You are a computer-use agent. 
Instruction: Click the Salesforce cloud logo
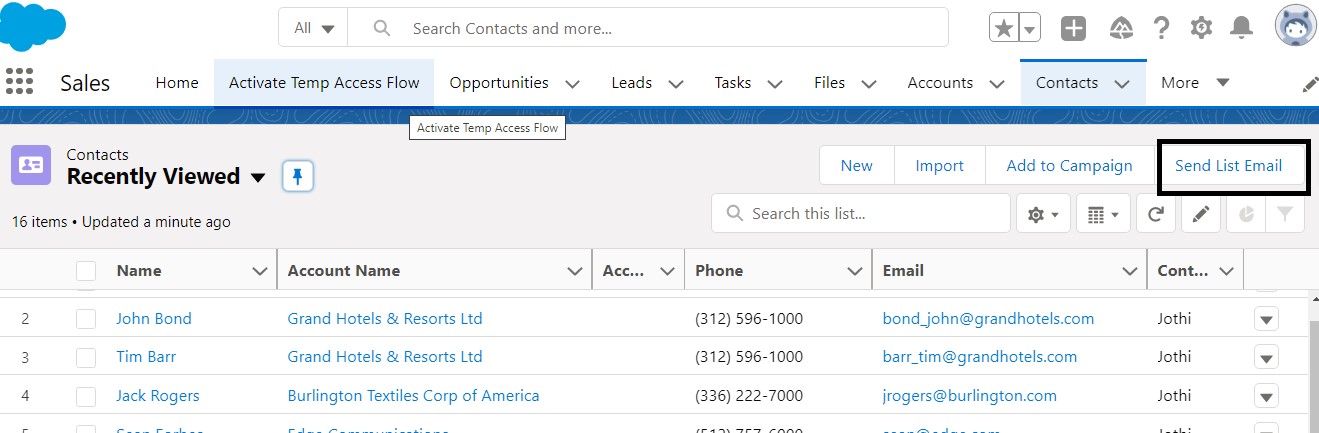[33, 27]
